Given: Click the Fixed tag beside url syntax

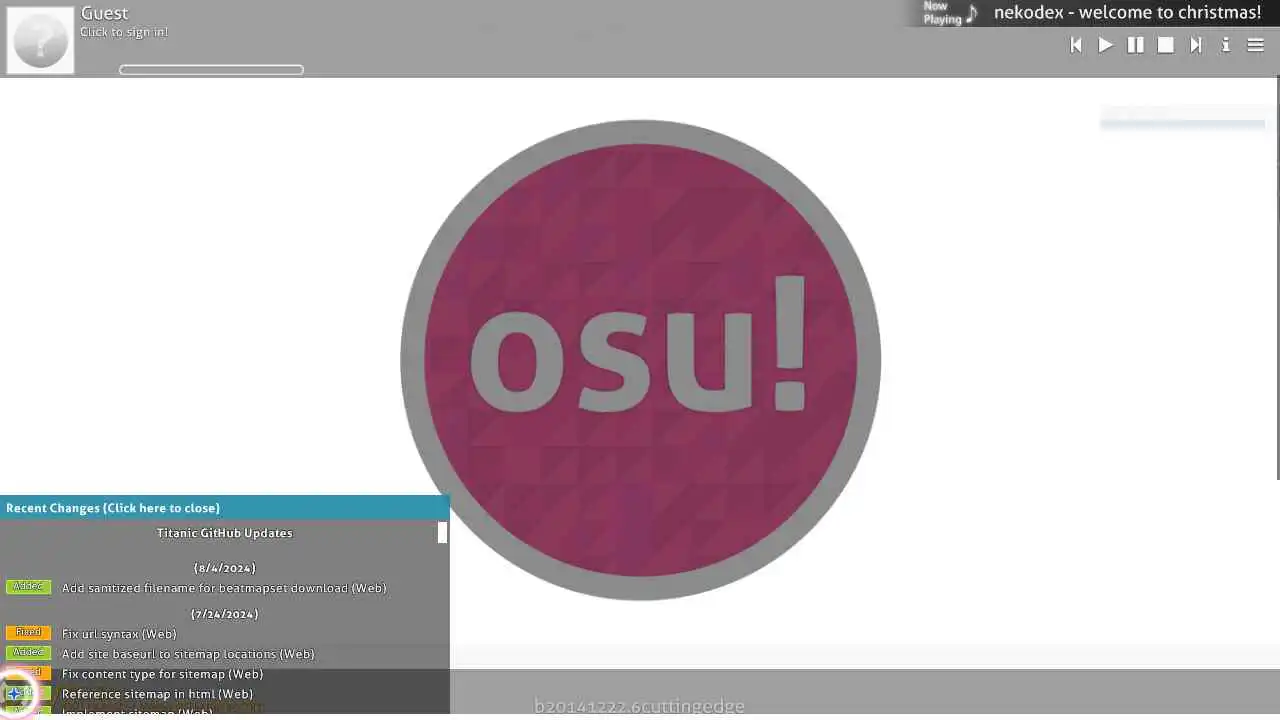Looking at the screenshot, I should pos(28,633).
